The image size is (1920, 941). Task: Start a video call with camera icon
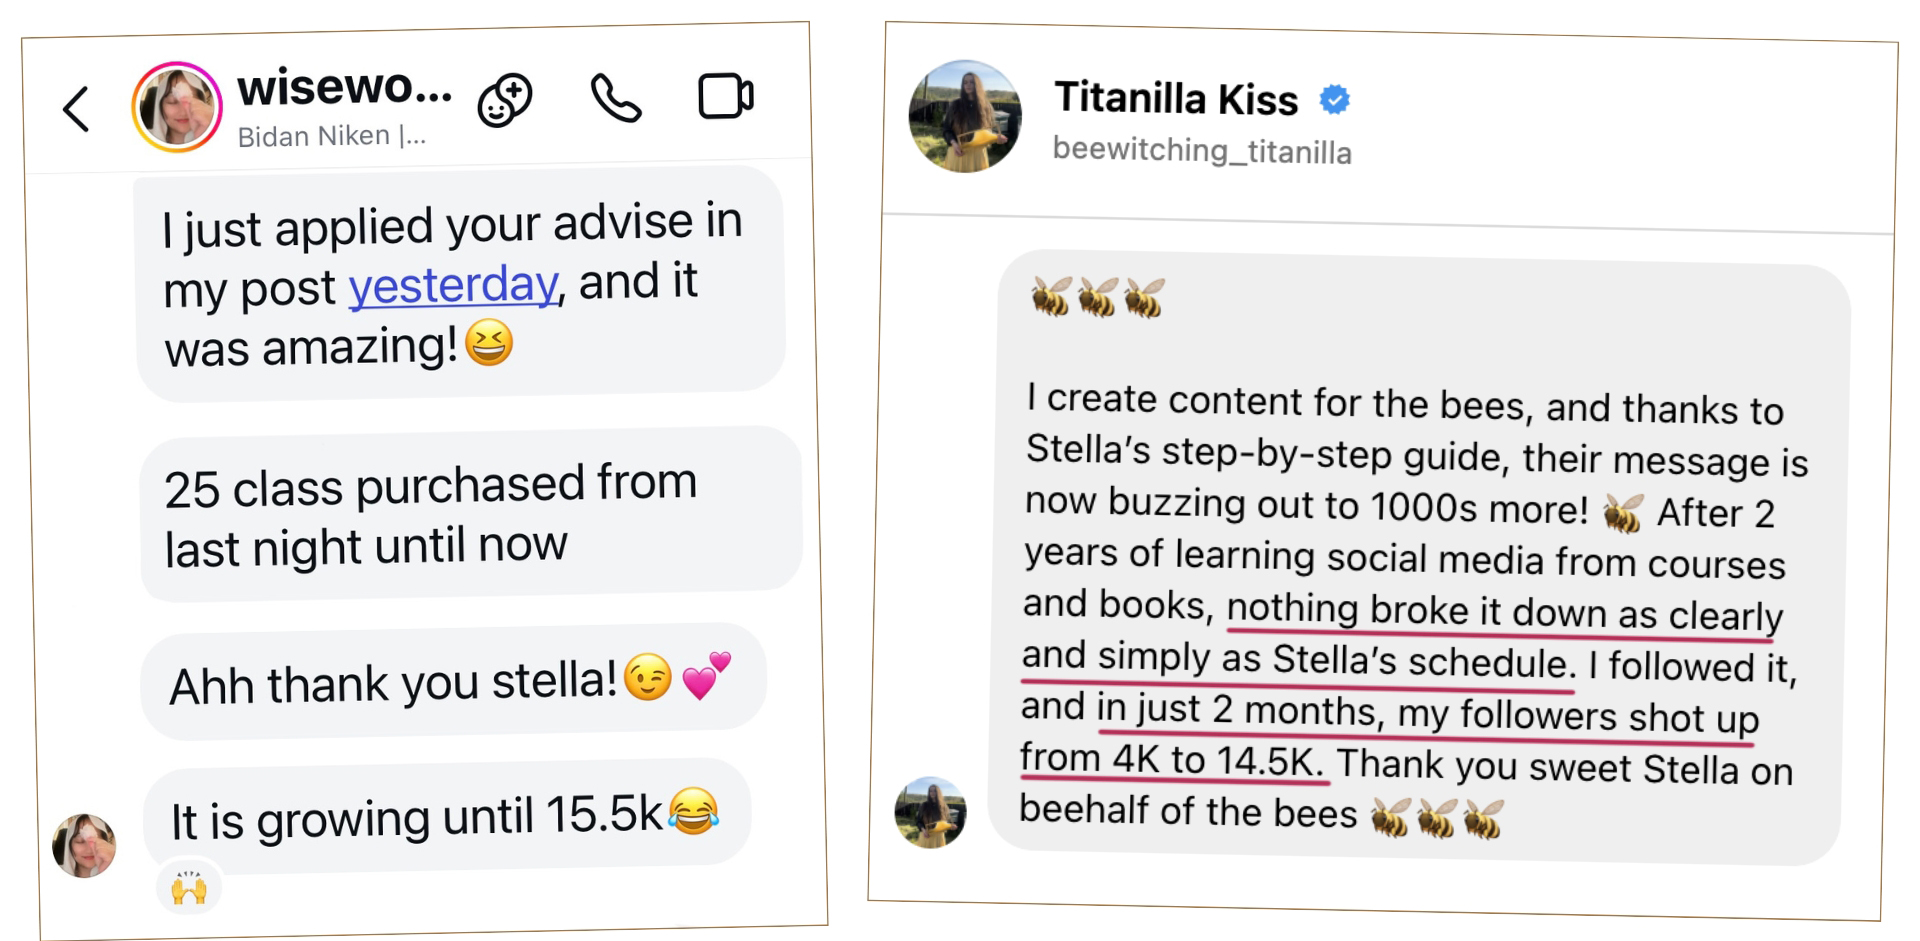[x=725, y=97]
